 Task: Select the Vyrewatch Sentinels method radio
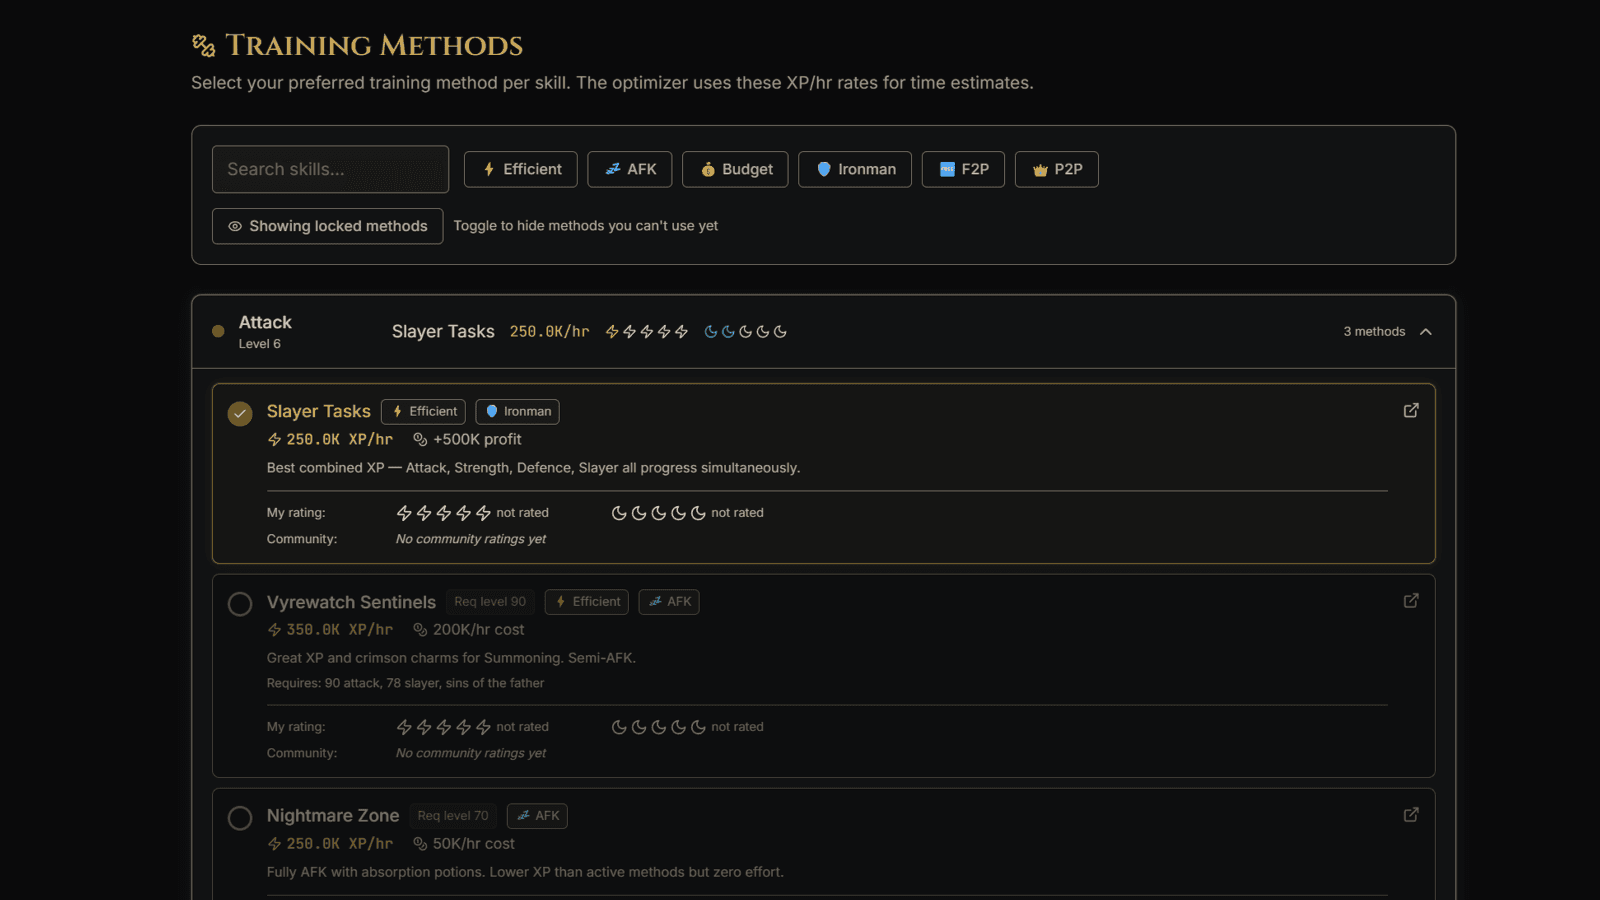point(240,604)
